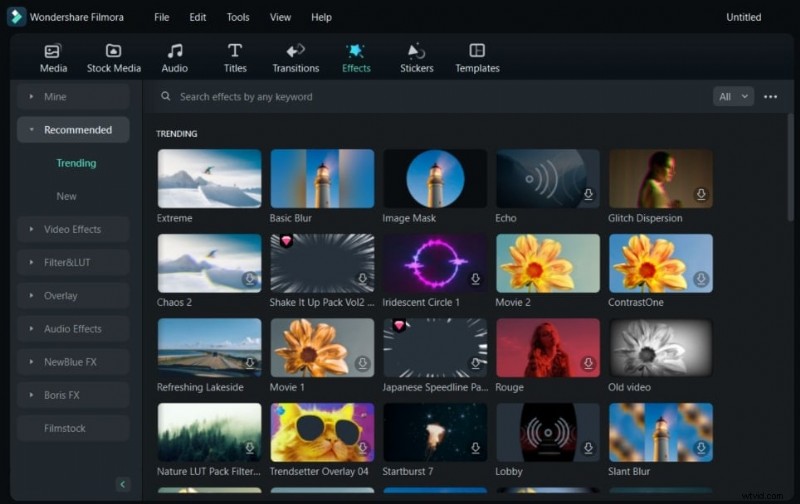Select the Image Mask effect thumbnail
This screenshot has width=800, height=504.
pyautogui.click(x=435, y=179)
